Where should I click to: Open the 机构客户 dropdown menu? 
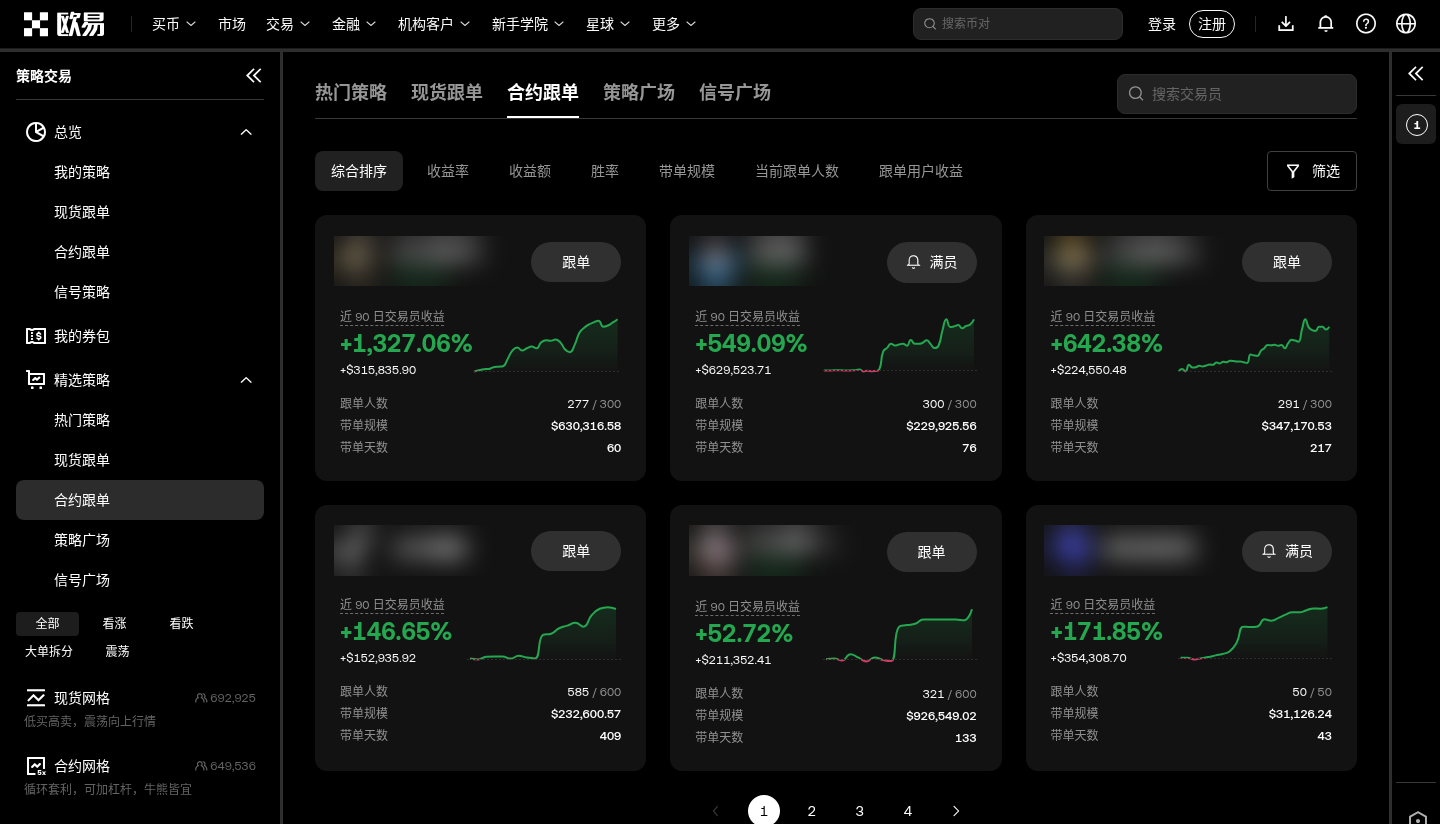coord(434,24)
